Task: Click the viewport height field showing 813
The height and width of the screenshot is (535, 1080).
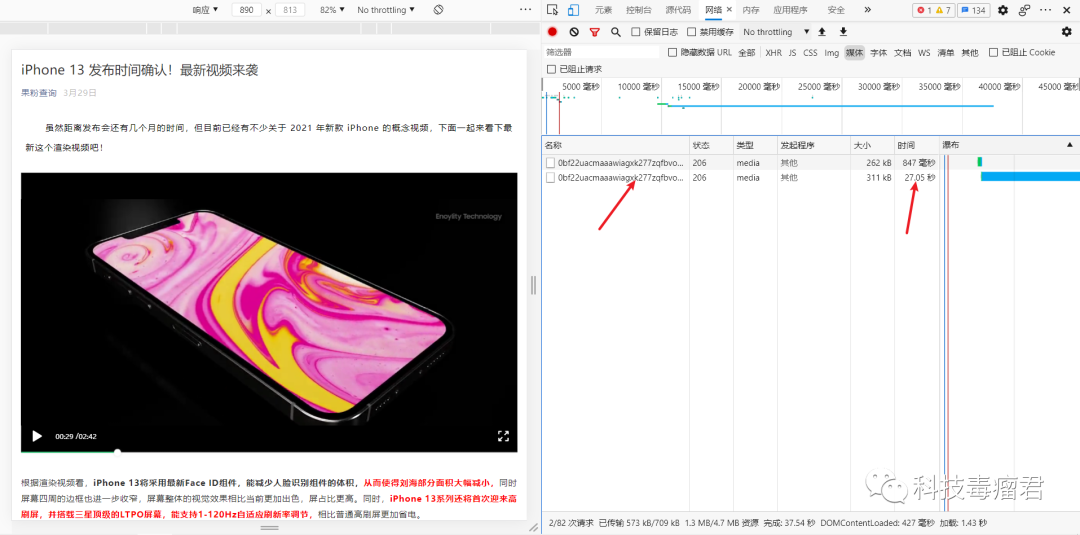Action: [290, 10]
